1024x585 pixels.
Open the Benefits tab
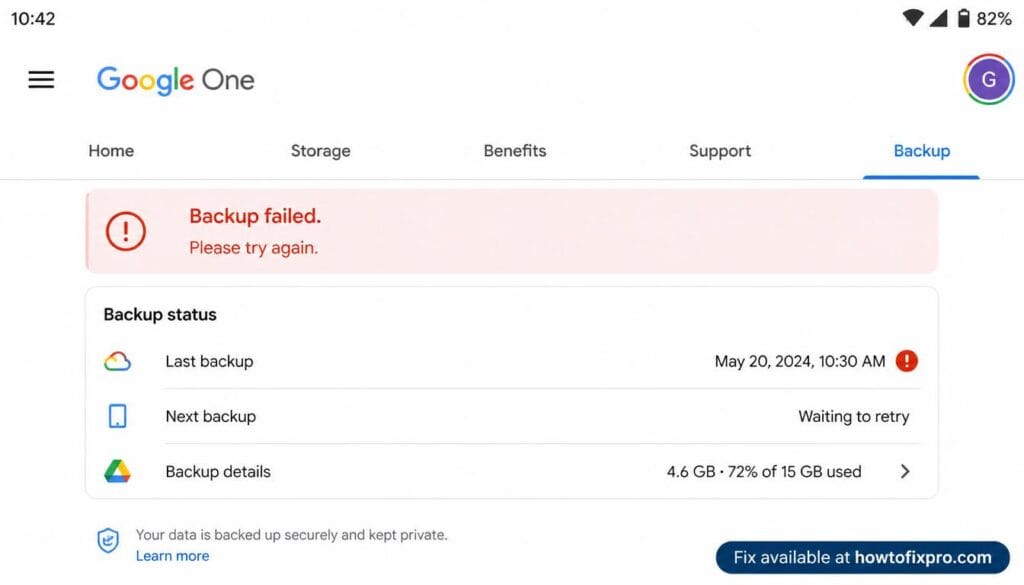(515, 151)
